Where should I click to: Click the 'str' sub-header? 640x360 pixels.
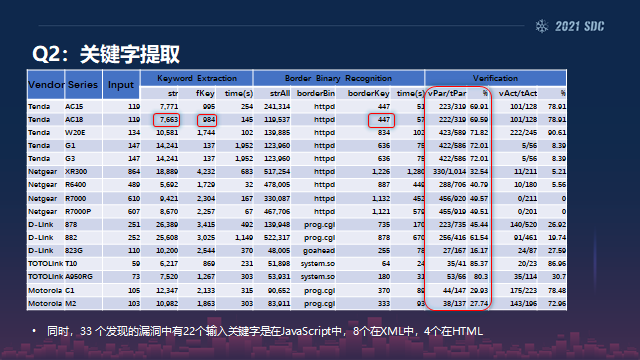(173, 93)
